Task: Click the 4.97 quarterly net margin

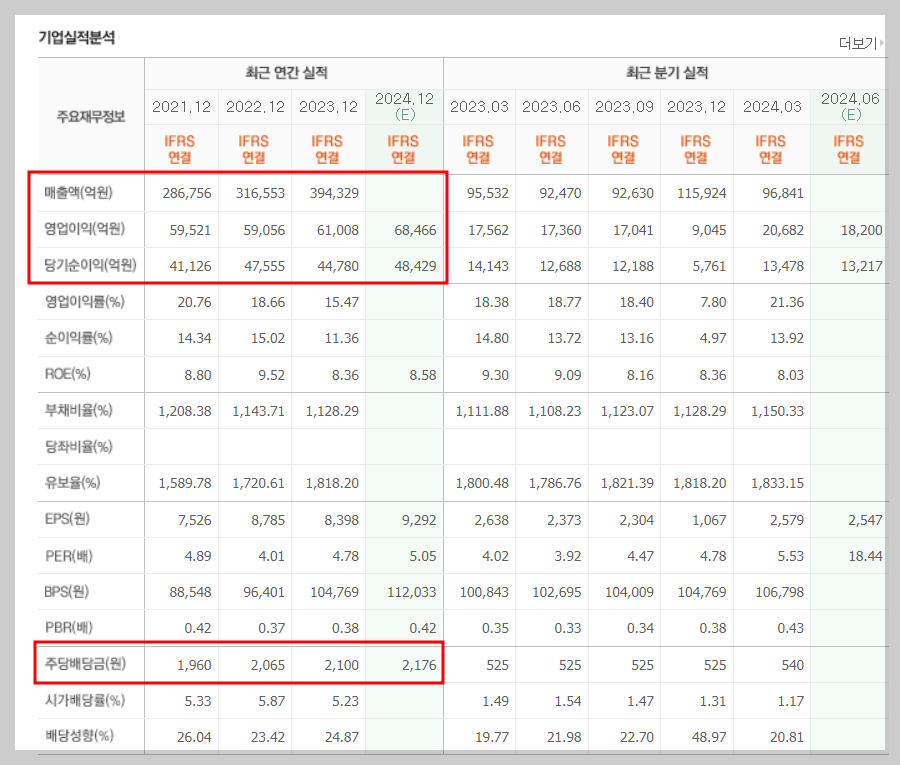Action: 713,339
